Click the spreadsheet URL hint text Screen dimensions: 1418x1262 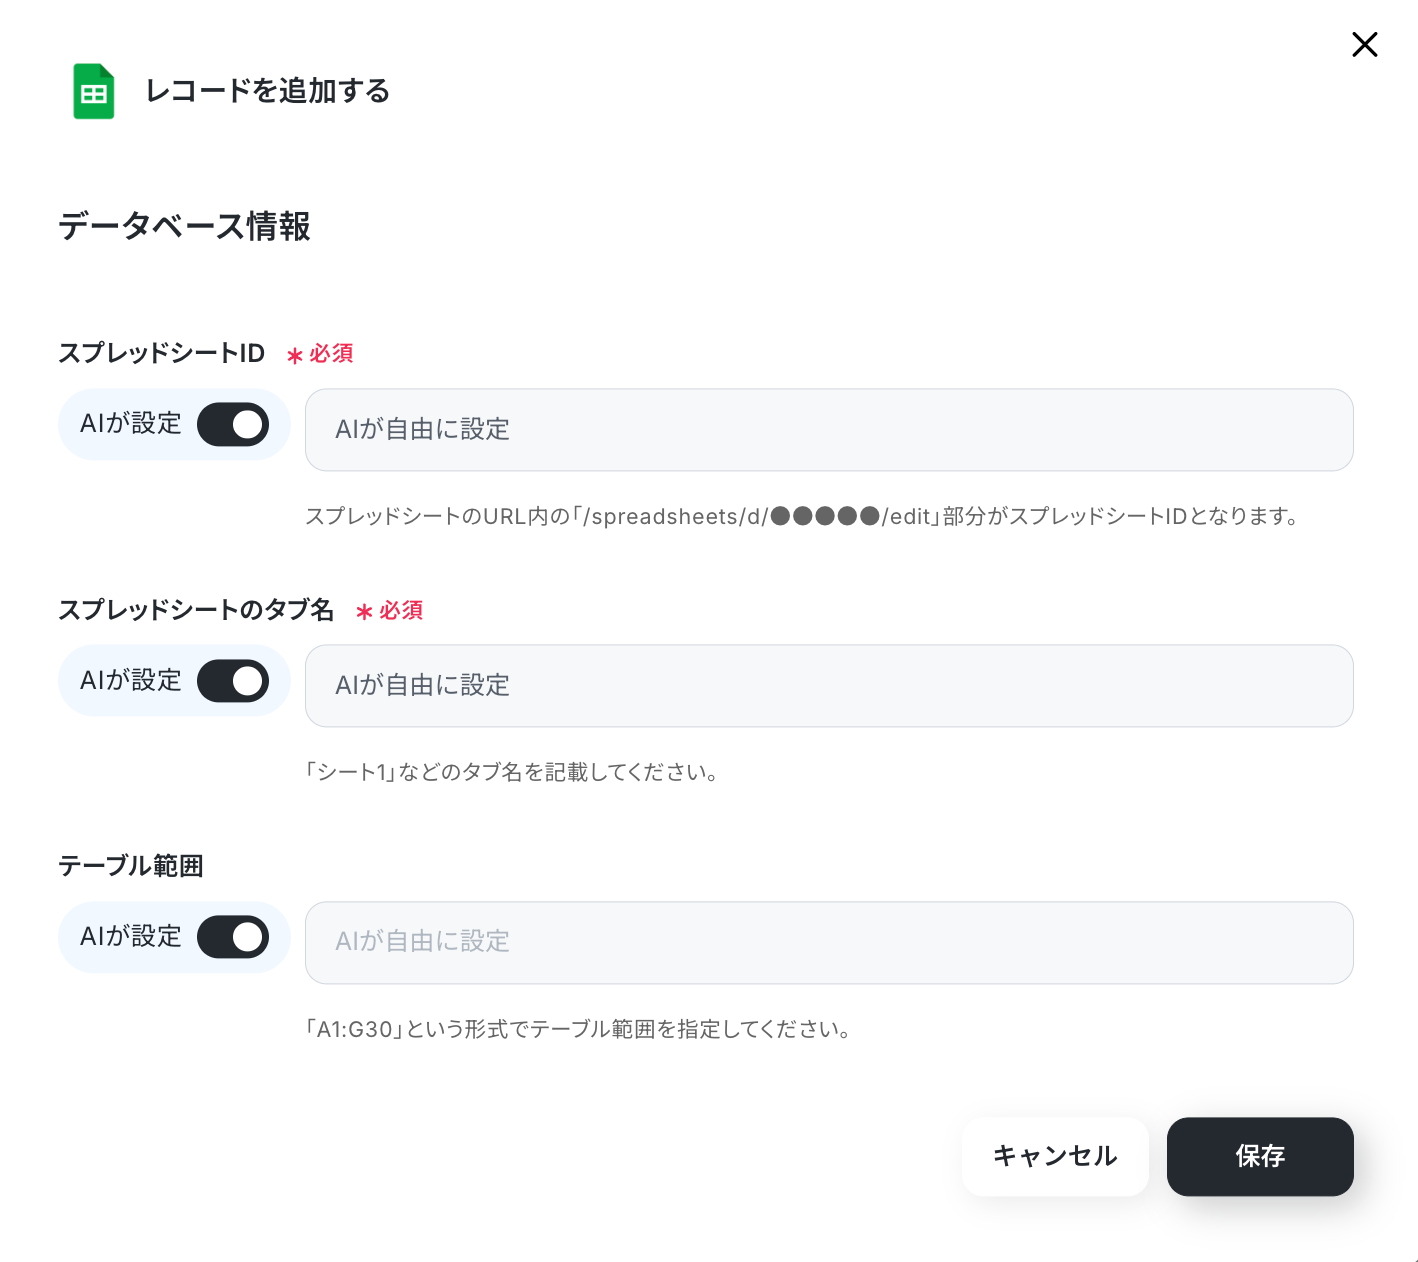[802, 517]
